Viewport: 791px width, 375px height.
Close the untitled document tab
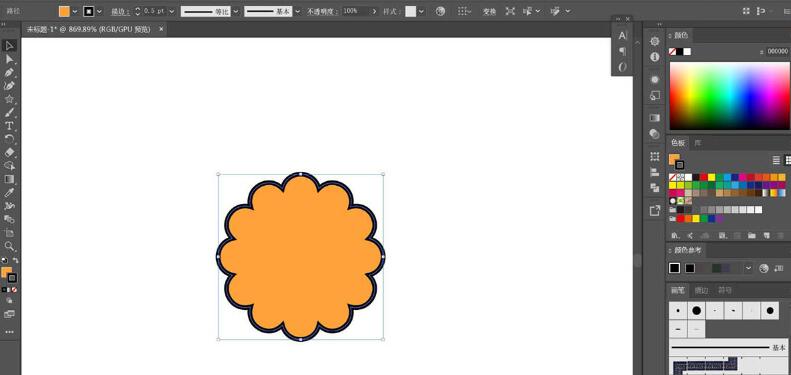pos(161,30)
